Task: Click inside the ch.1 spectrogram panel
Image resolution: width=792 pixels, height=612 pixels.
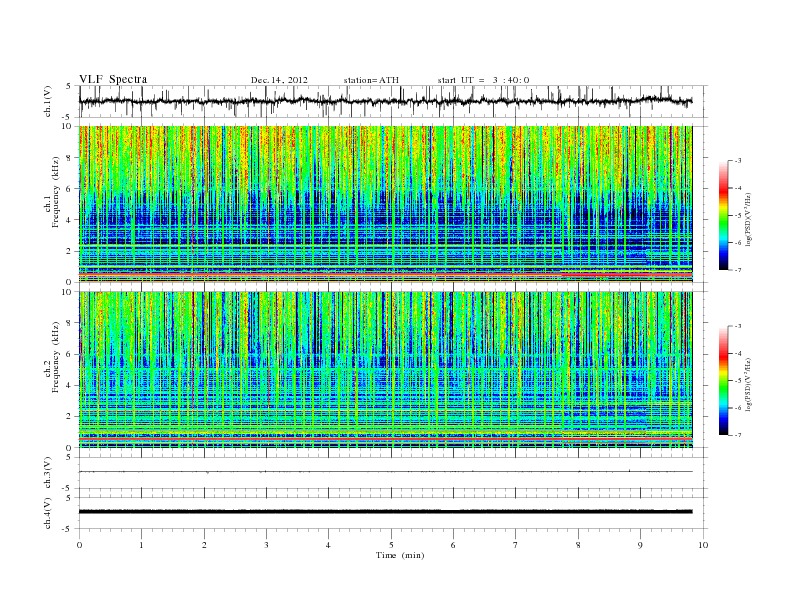Action: tap(385, 204)
